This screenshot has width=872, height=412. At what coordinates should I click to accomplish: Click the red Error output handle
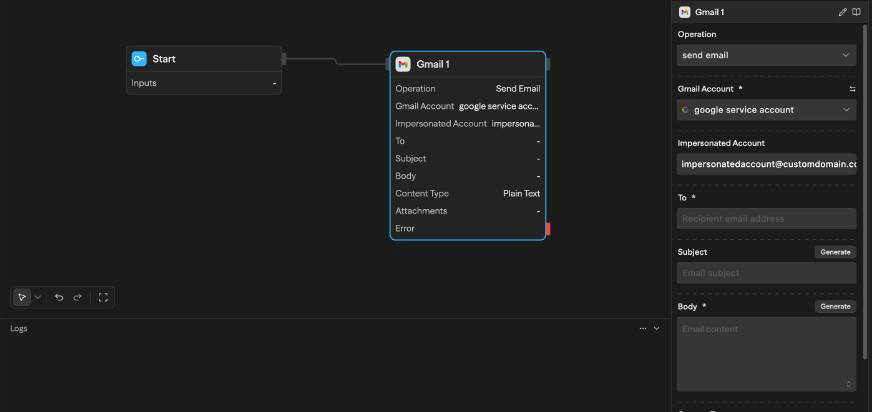[548, 229]
